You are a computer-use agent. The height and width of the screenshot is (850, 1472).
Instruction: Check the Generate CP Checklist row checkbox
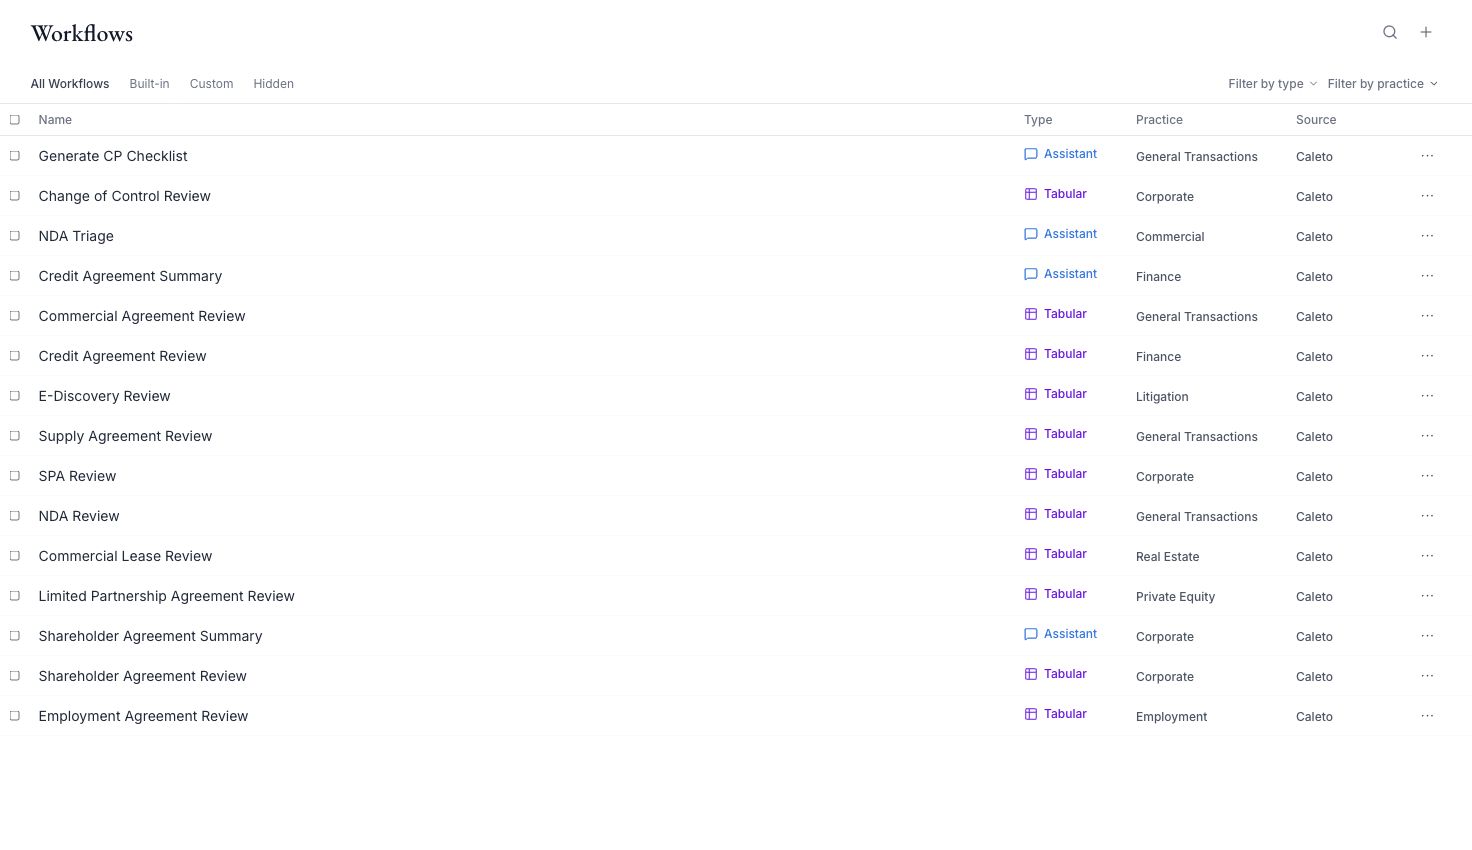[x=15, y=156]
